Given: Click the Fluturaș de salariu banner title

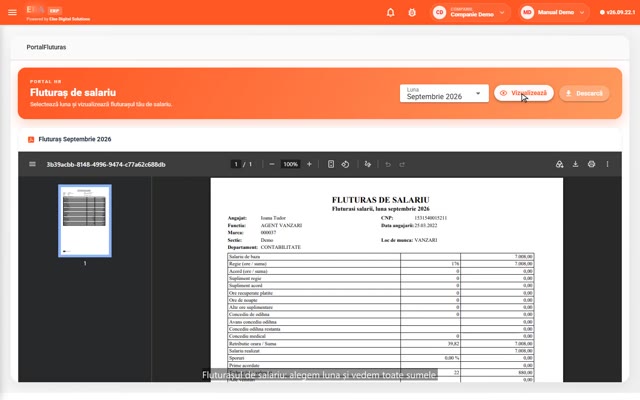Looking at the screenshot, I should [x=73, y=93].
